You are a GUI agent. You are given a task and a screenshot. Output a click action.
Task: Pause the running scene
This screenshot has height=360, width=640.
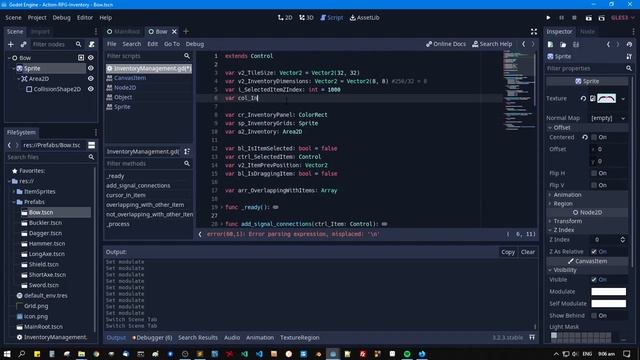pyautogui.click(x=561, y=18)
